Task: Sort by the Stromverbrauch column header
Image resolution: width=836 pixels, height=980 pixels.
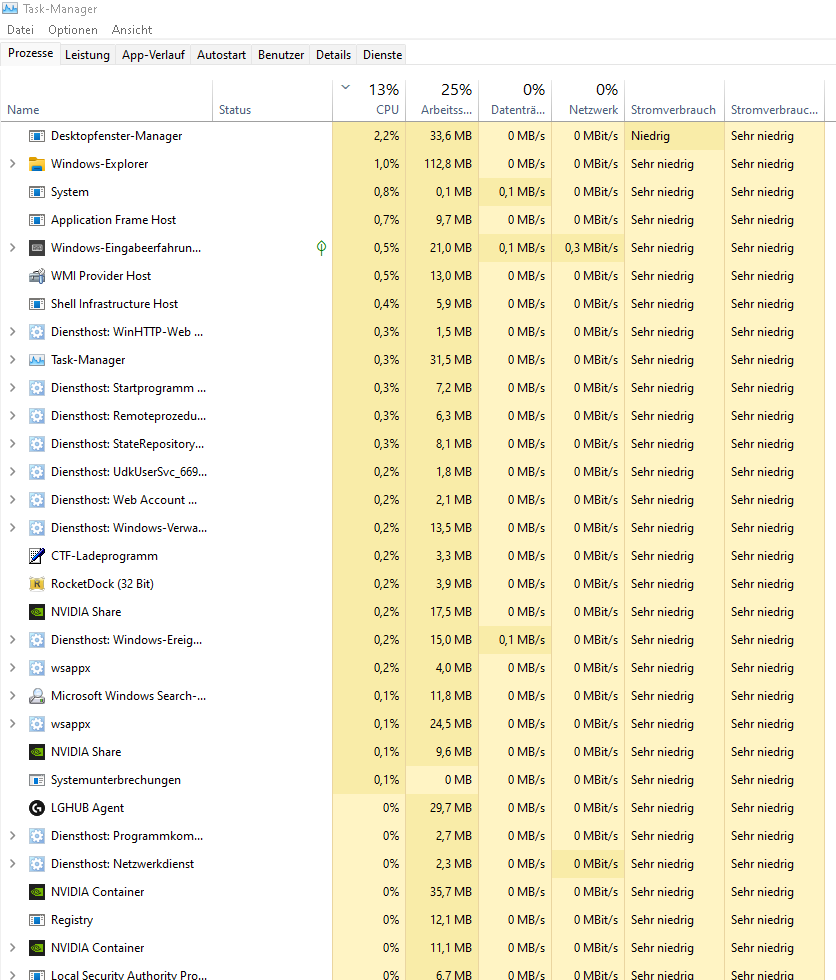Action: 674,101
